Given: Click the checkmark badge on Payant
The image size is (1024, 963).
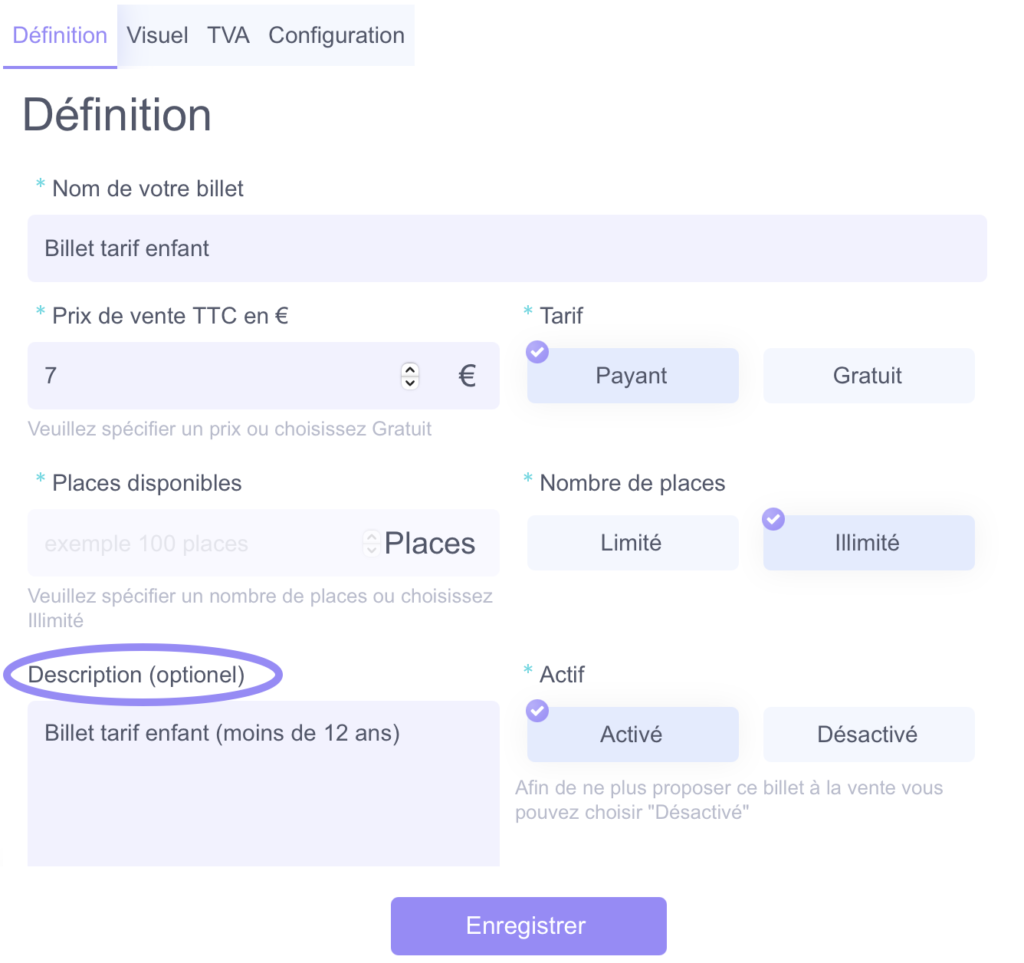Looking at the screenshot, I should coord(537,352).
